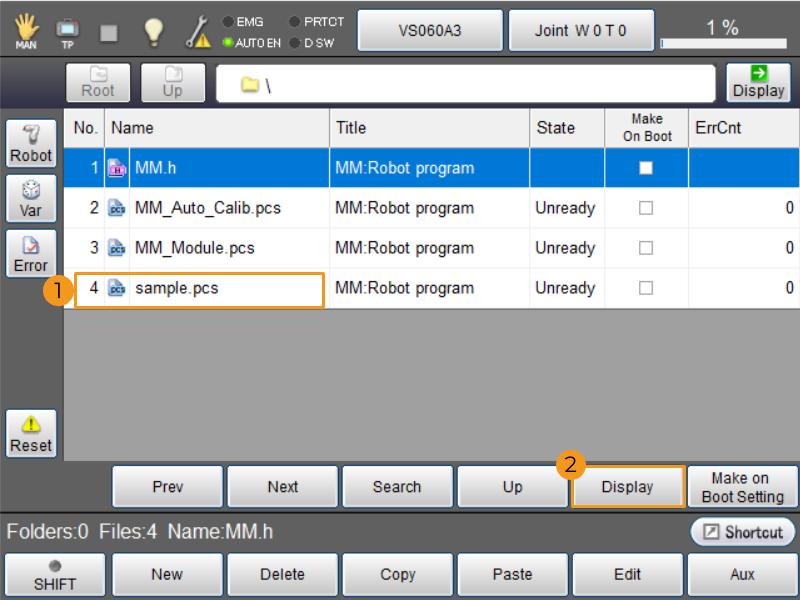This screenshot has width=800, height=600.
Task: Open the Robot side panel
Action: (x=31, y=143)
